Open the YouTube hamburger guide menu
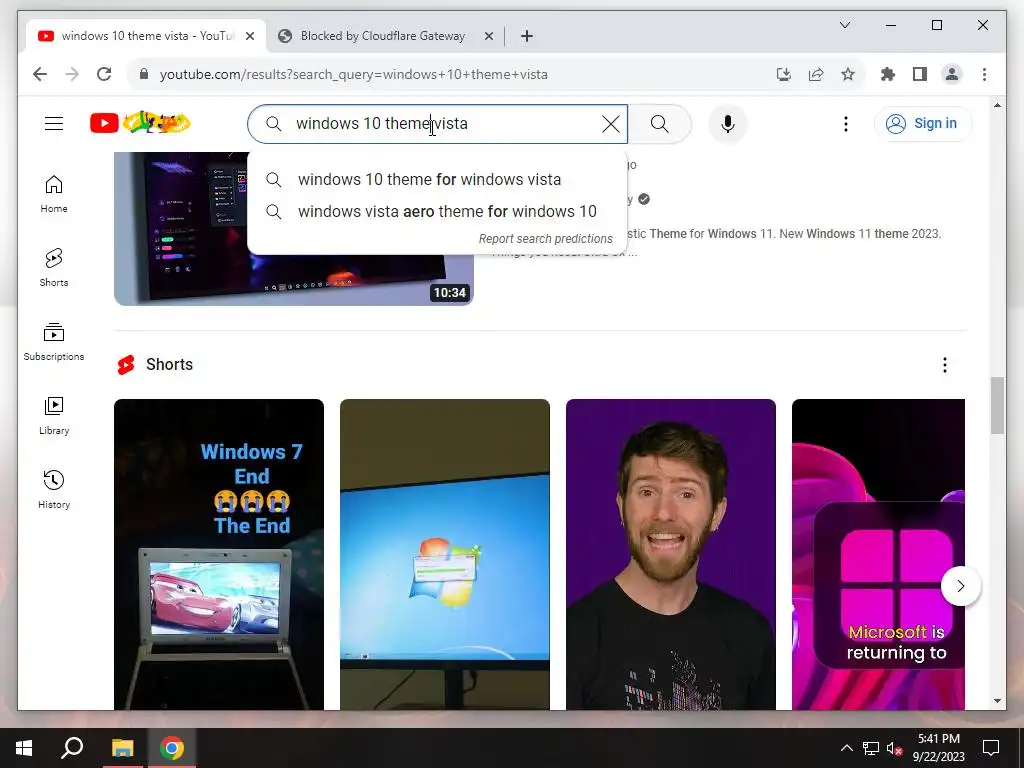Image resolution: width=1024 pixels, height=768 pixels. [x=54, y=123]
